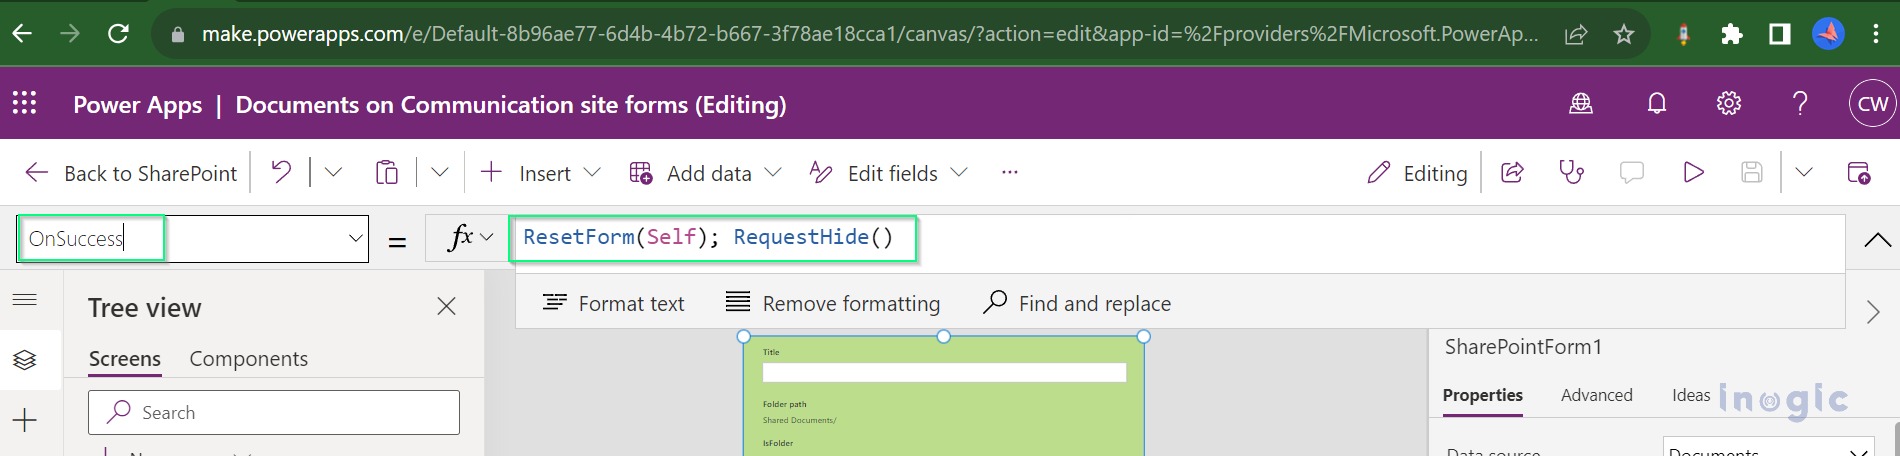
Task: Click the plus Insert icon in sidebar
Action: [25, 420]
